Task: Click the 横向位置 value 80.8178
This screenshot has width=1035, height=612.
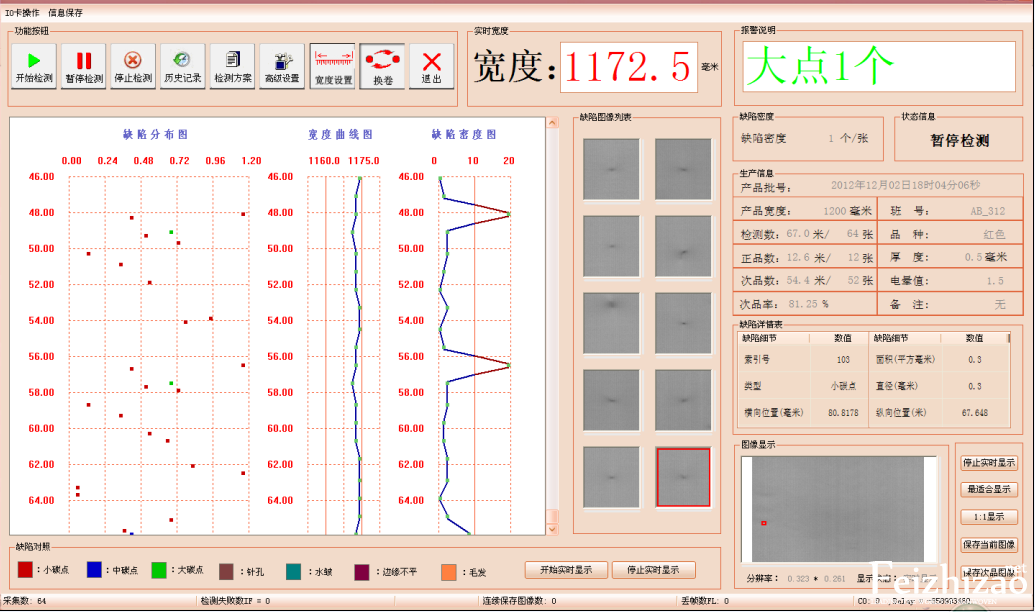Action: pyautogui.click(x=844, y=413)
